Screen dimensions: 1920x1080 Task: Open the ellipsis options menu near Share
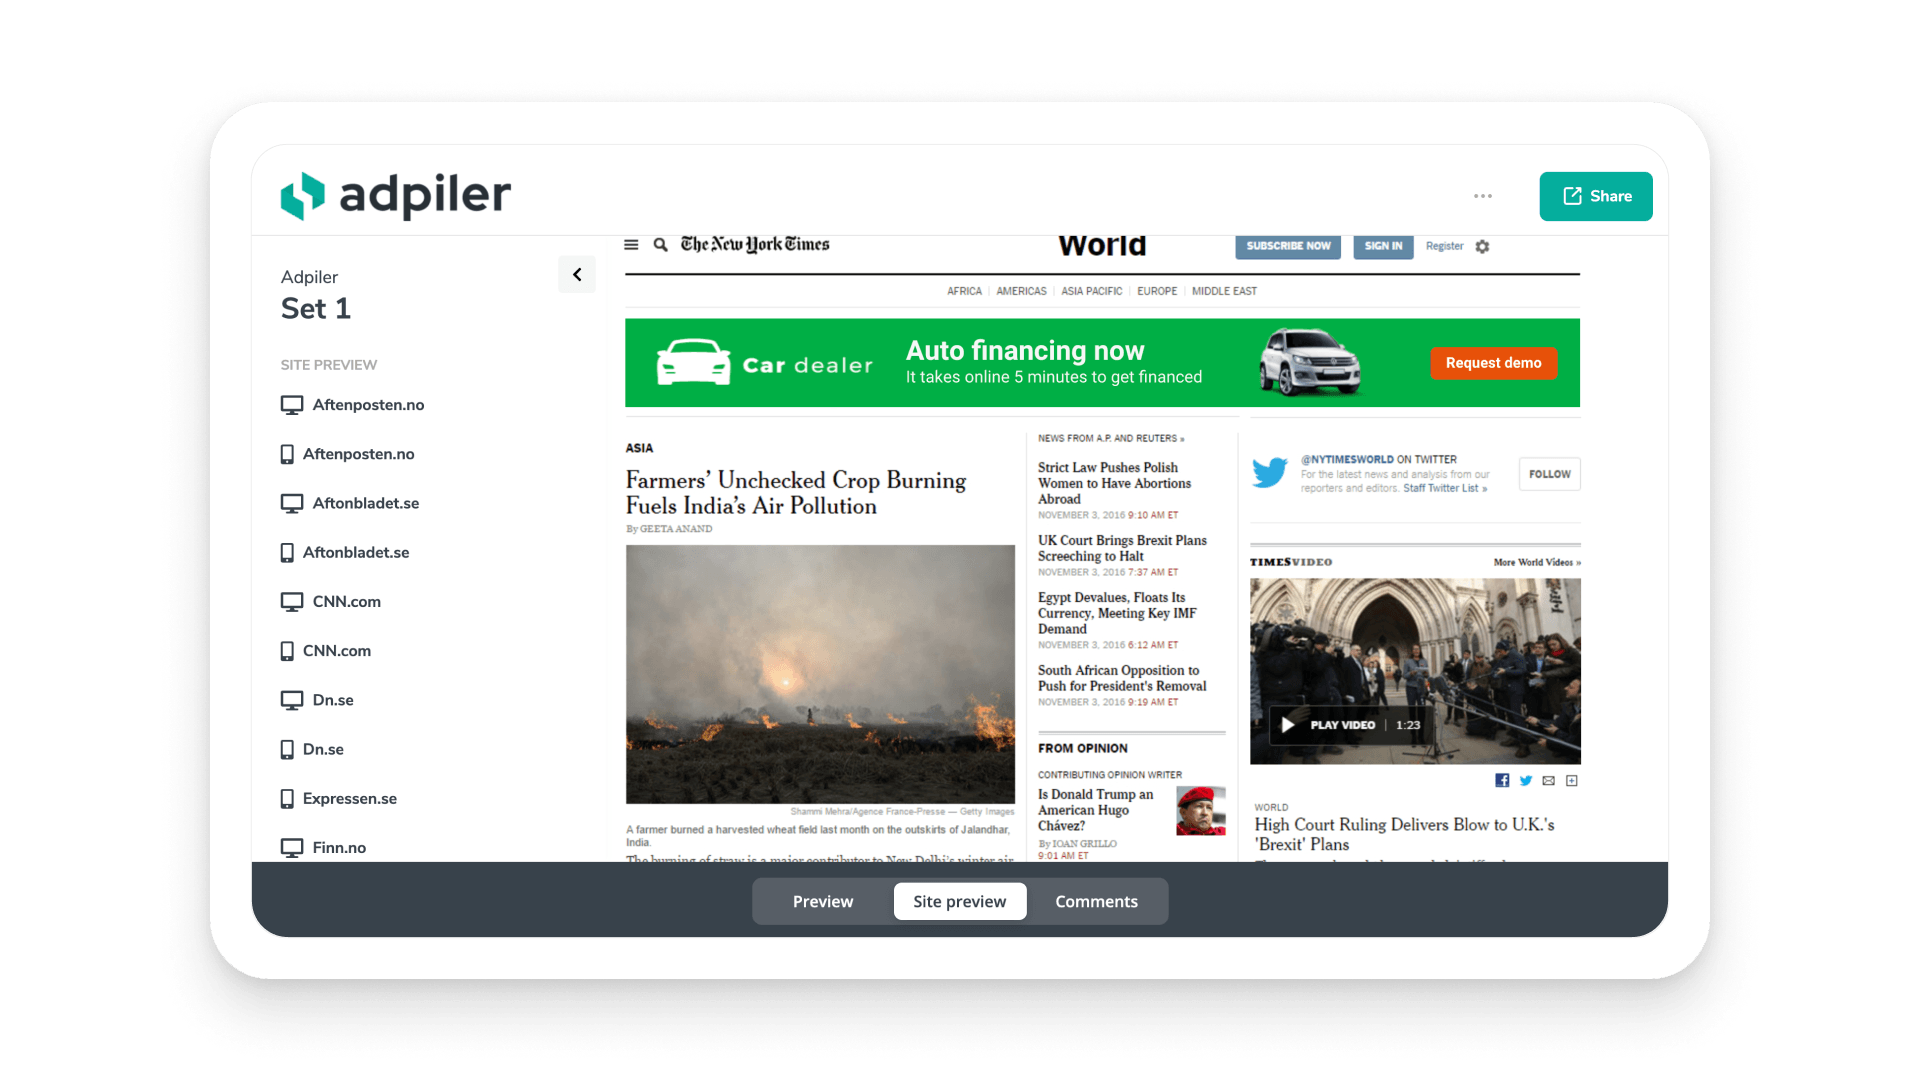[x=1483, y=196]
